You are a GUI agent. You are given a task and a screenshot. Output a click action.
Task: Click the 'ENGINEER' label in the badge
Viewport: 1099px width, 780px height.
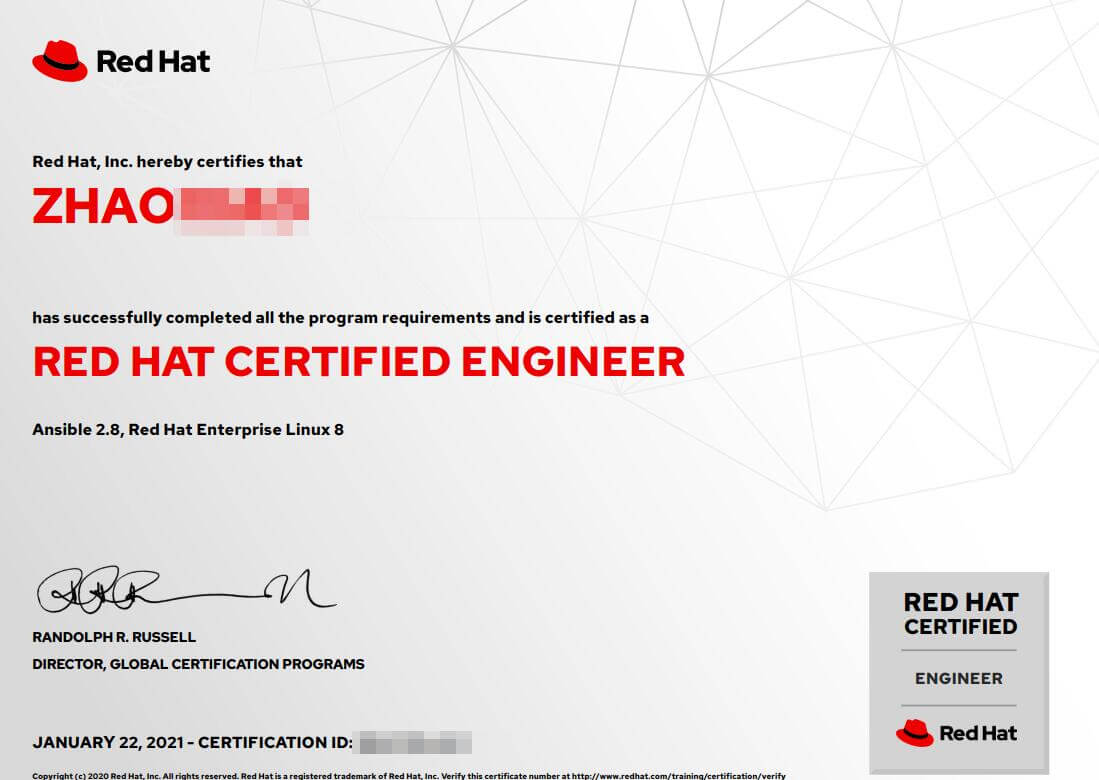point(959,678)
